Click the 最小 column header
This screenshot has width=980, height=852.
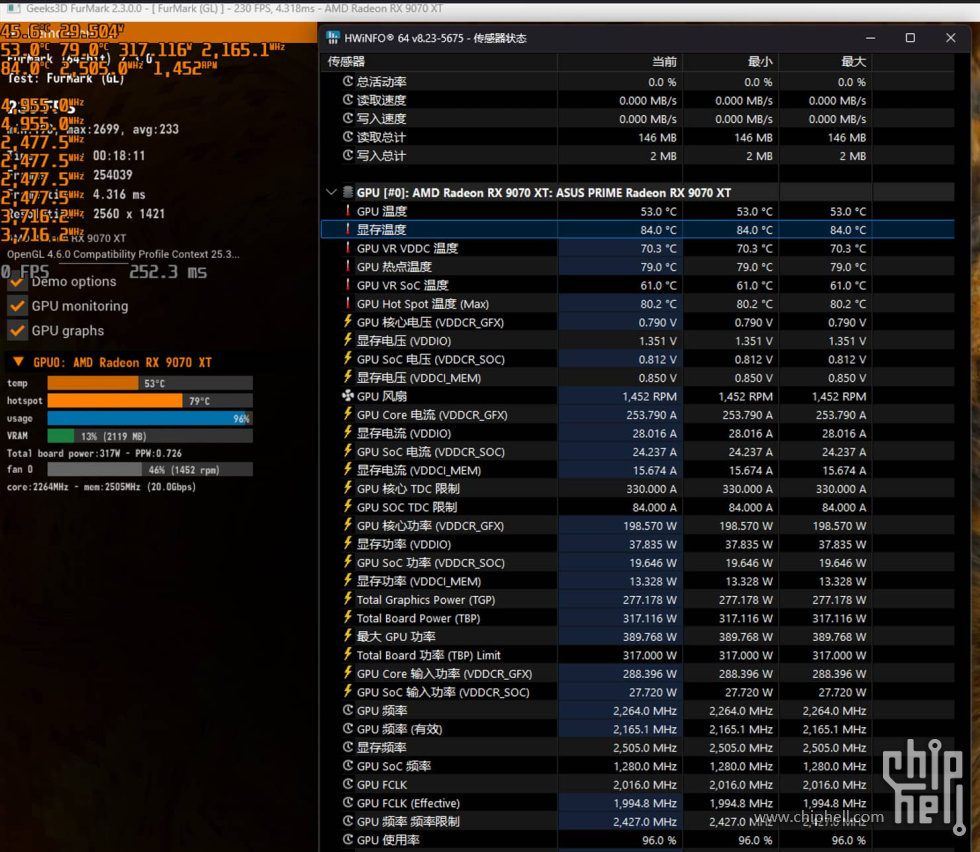click(x=731, y=61)
